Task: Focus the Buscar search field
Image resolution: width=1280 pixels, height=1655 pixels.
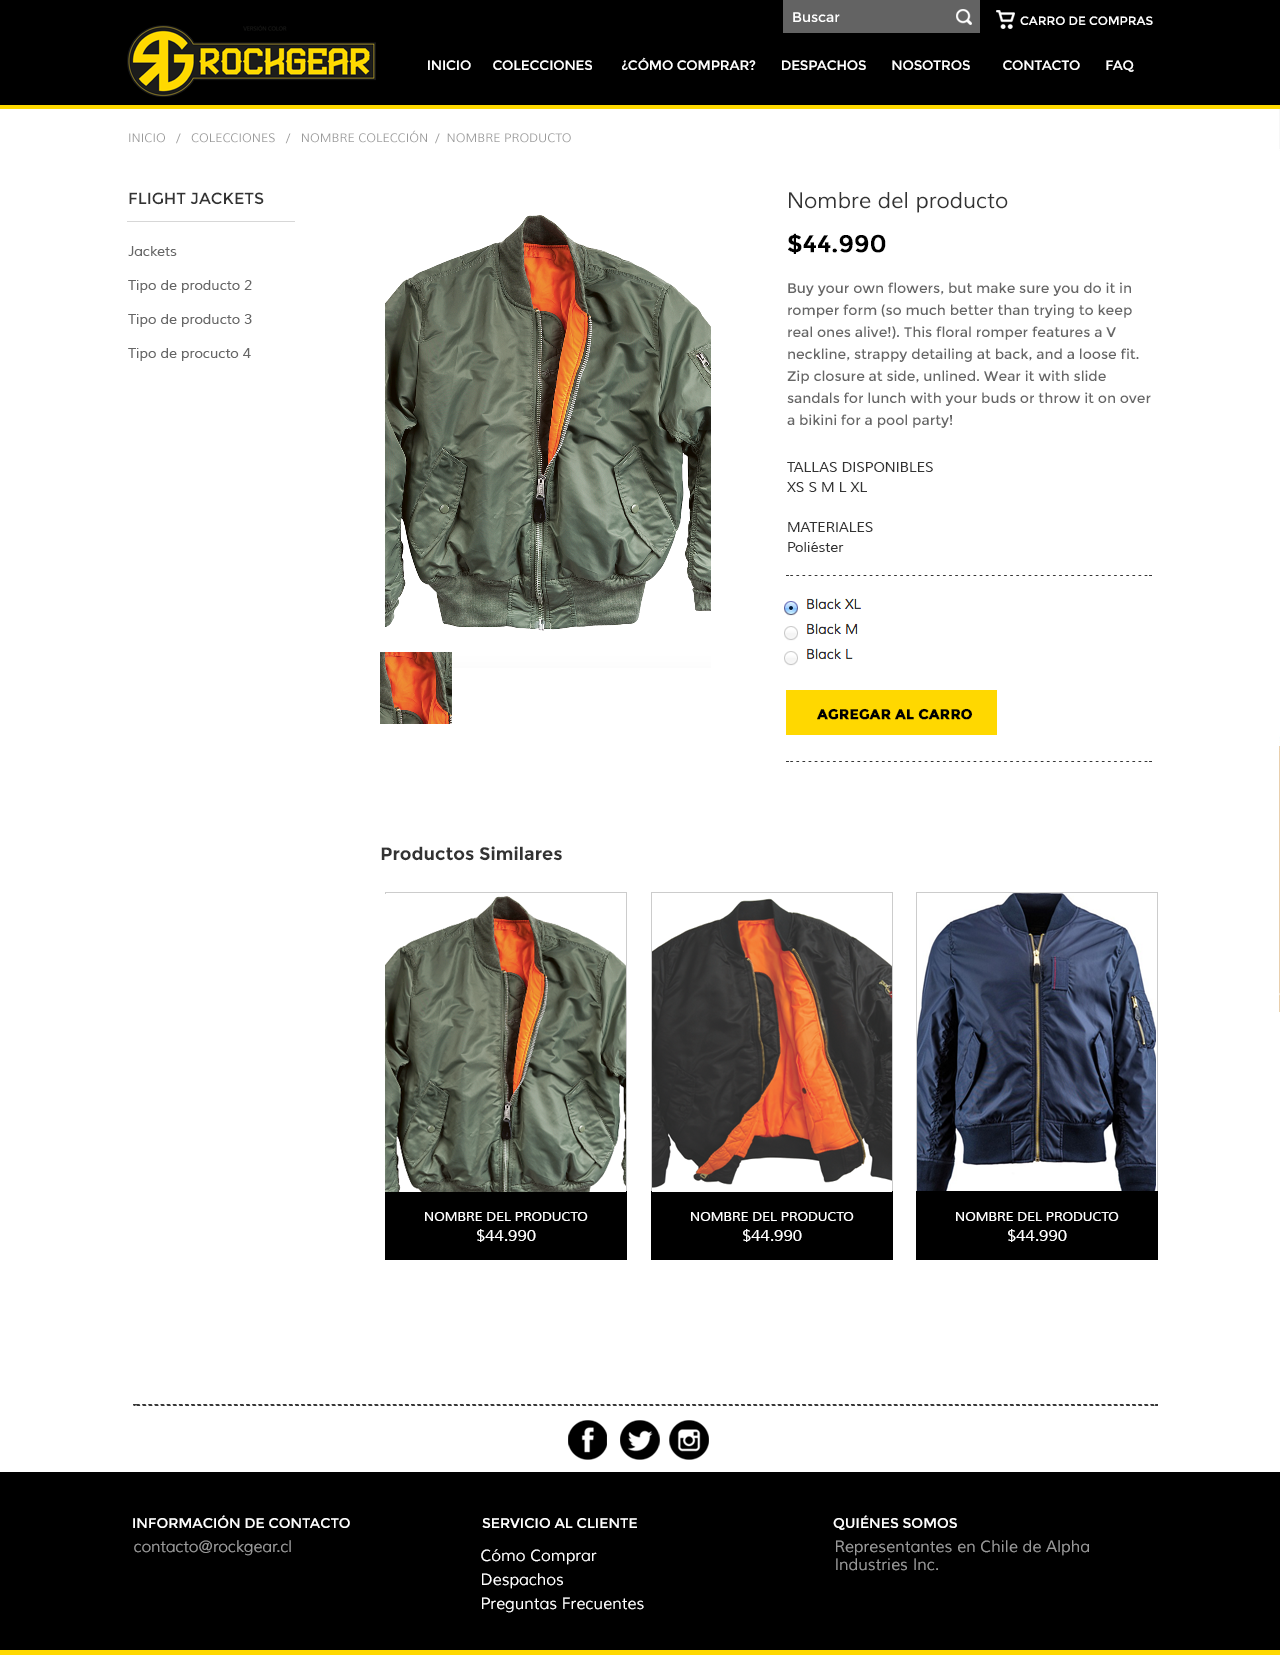Action: pyautogui.click(x=866, y=17)
